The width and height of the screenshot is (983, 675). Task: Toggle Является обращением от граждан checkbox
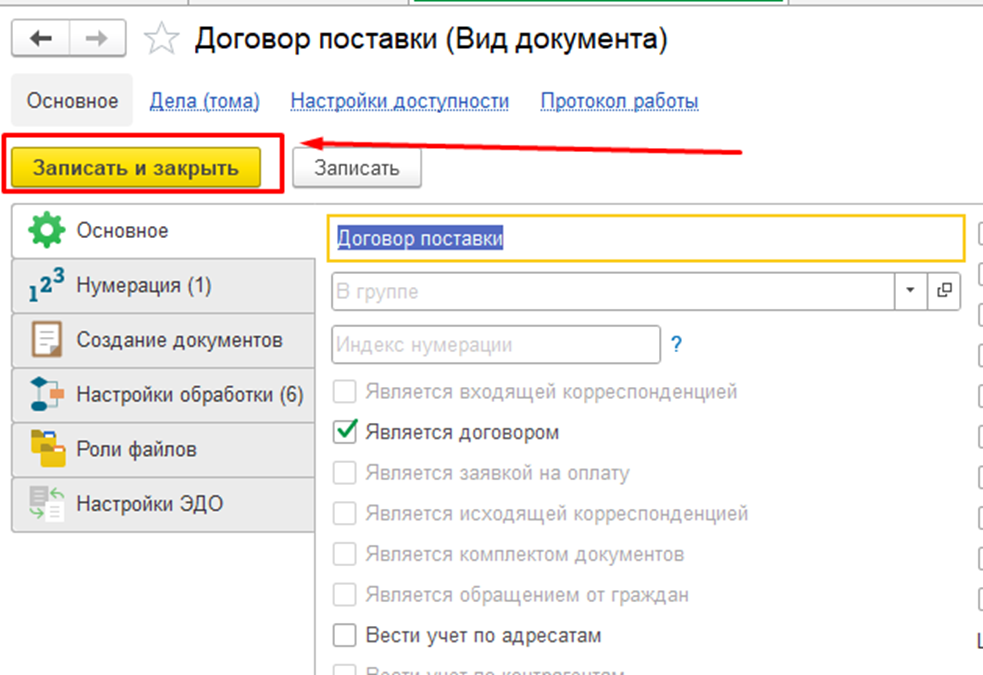tap(344, 595)
